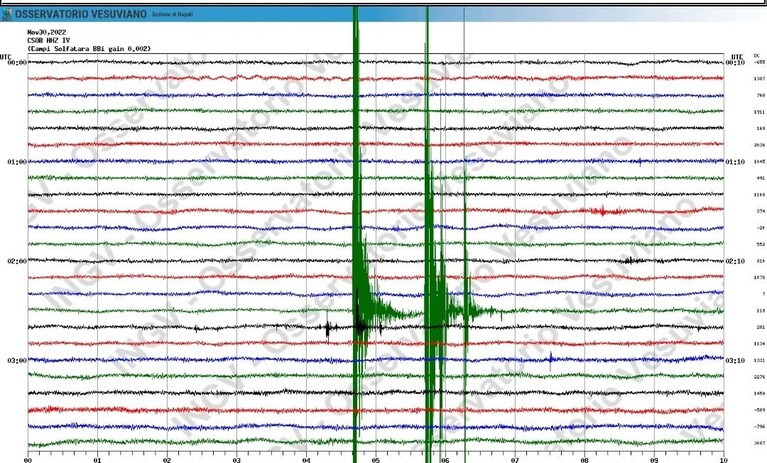Click the 00:00 time label on left axis
767x463 pixels.
17,63
